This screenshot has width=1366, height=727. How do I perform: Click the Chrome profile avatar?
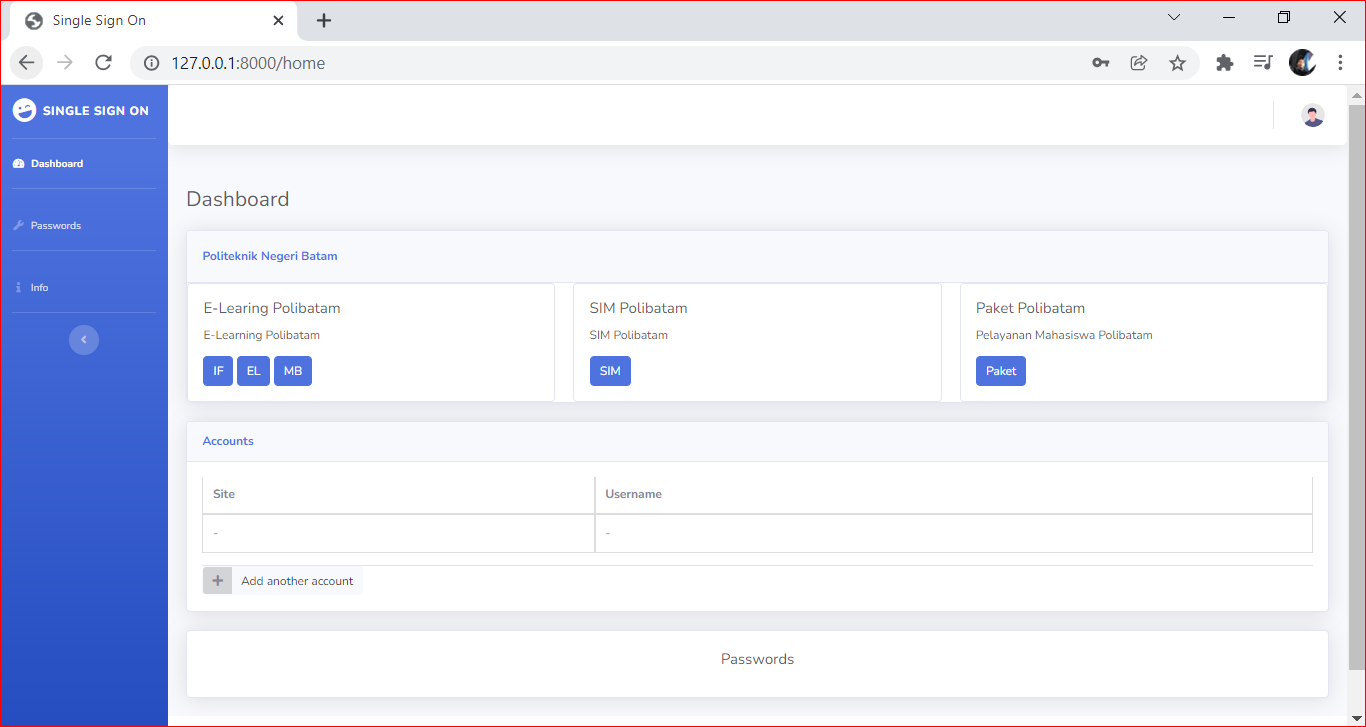pyautogui.click(x=1302, y=63)
